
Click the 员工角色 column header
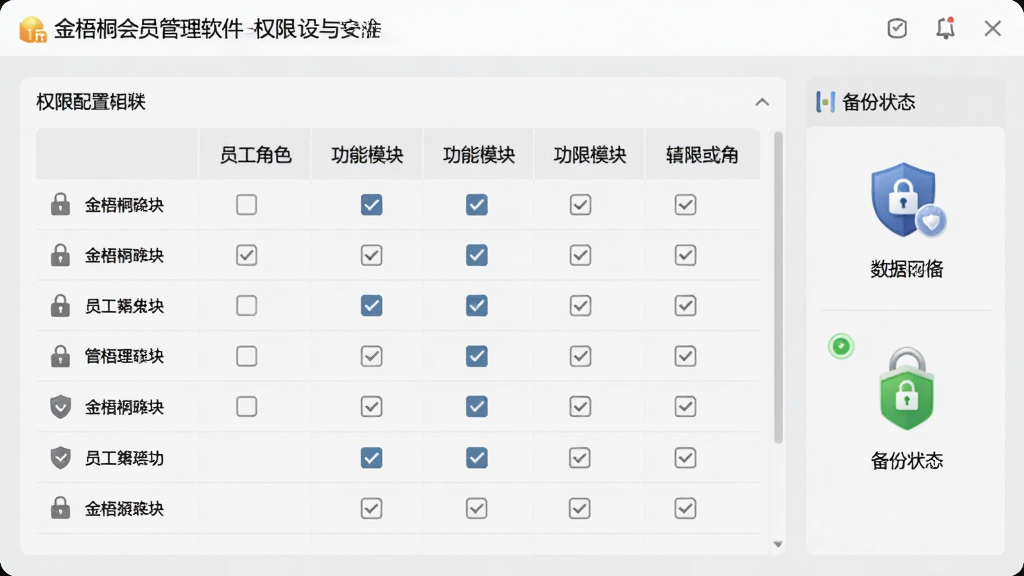pos(255,155)
